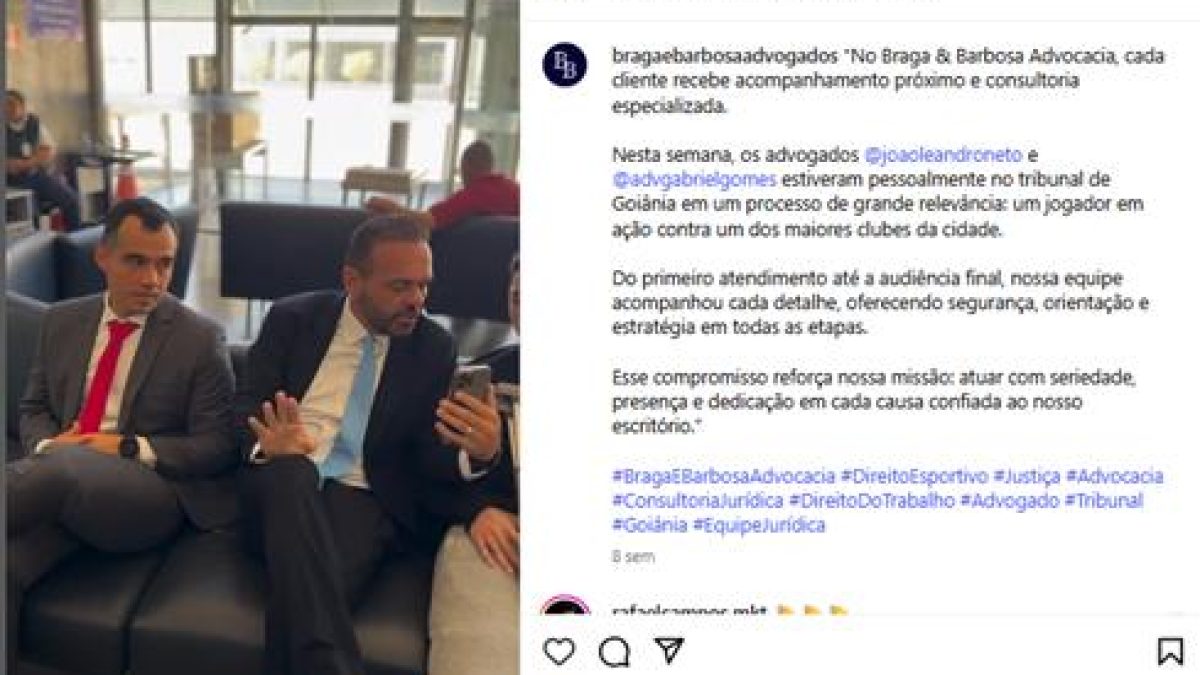This screenshot has height=675, width=1200.
Task: Open the #BragaEBarbosaAdvocacia hashtag
Action: tap(723, 476)
